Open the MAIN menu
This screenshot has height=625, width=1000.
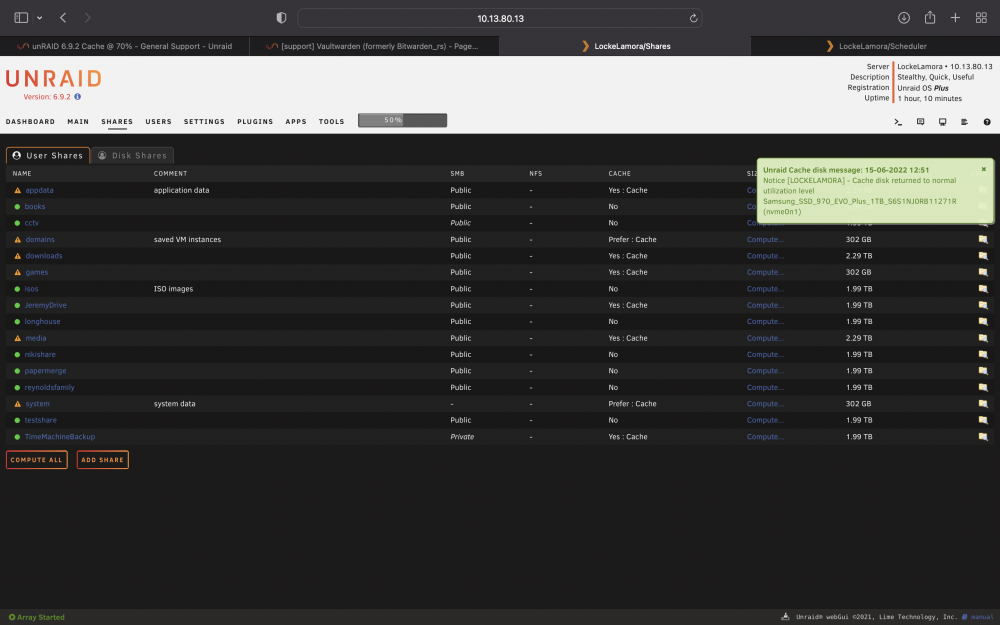(78, 121)
